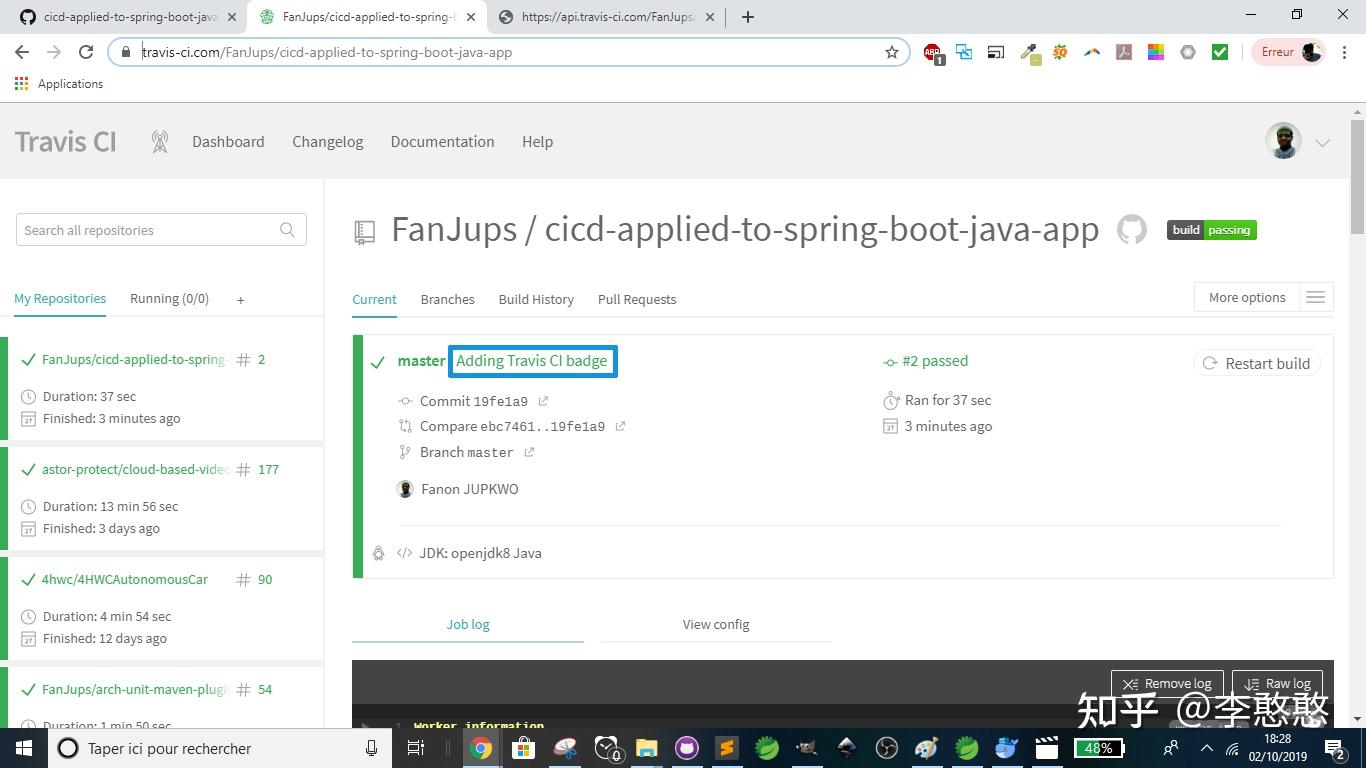Switch to the Build History tab
Viewport: 1366px width, 768px height.
tap(536, 299)
